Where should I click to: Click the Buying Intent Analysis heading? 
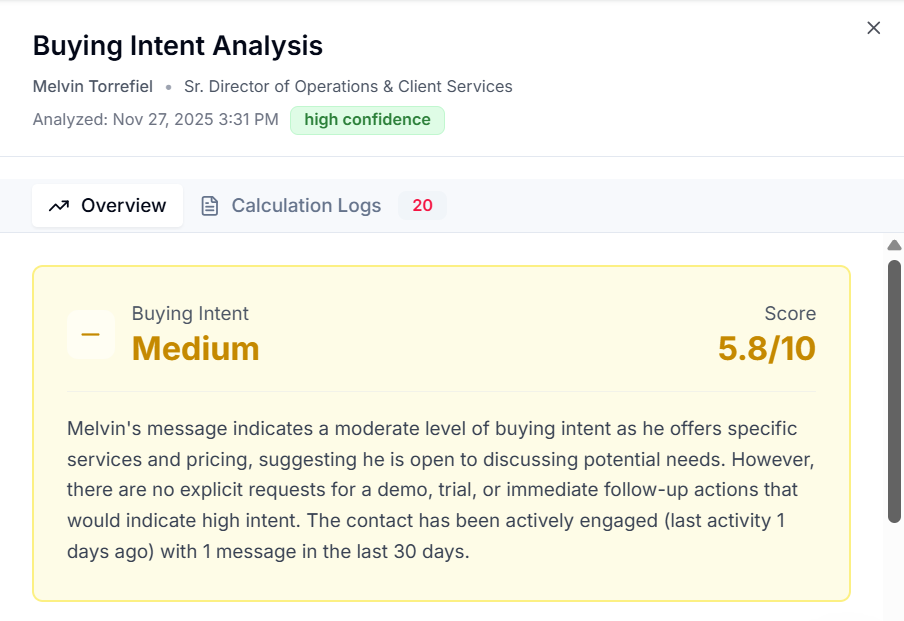tap(177, 46)
